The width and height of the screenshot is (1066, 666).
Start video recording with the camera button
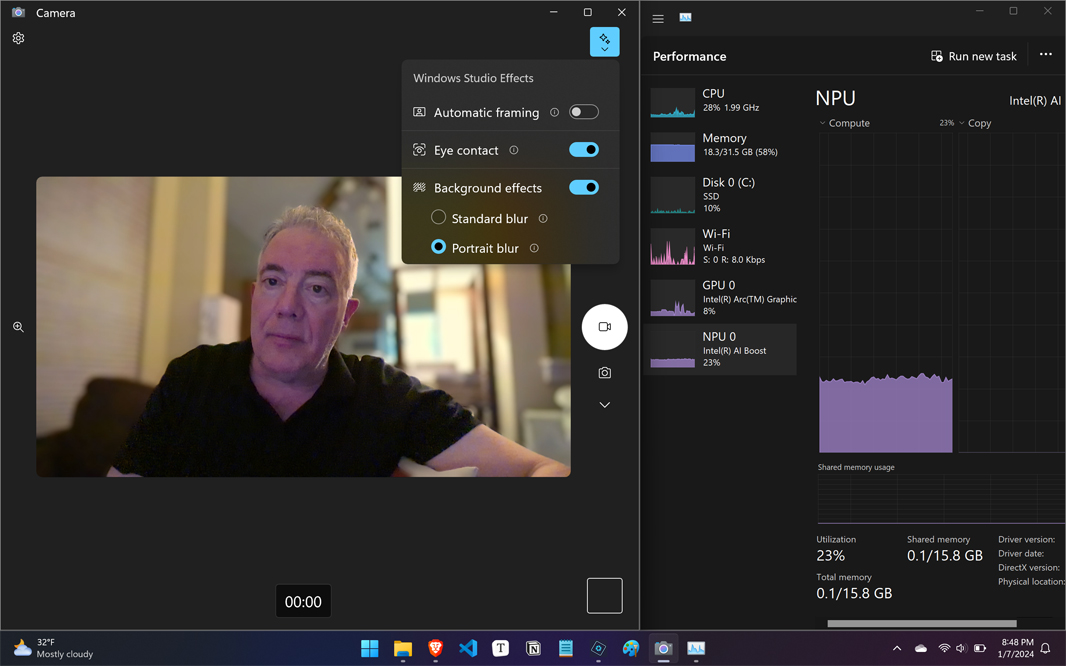(604, 327)
